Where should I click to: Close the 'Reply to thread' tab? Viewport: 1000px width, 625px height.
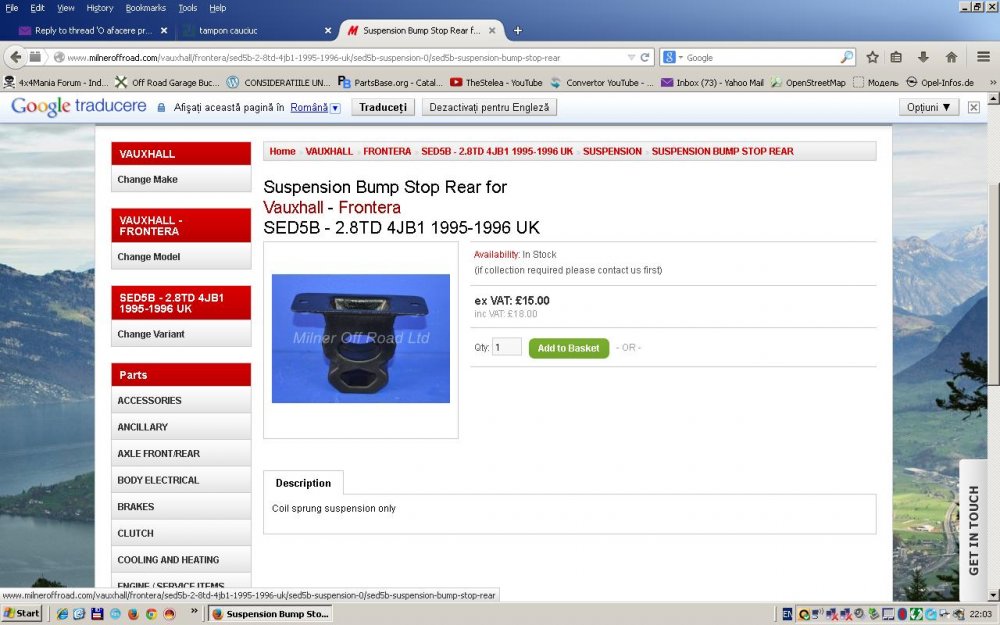click(x=164, y=31)
